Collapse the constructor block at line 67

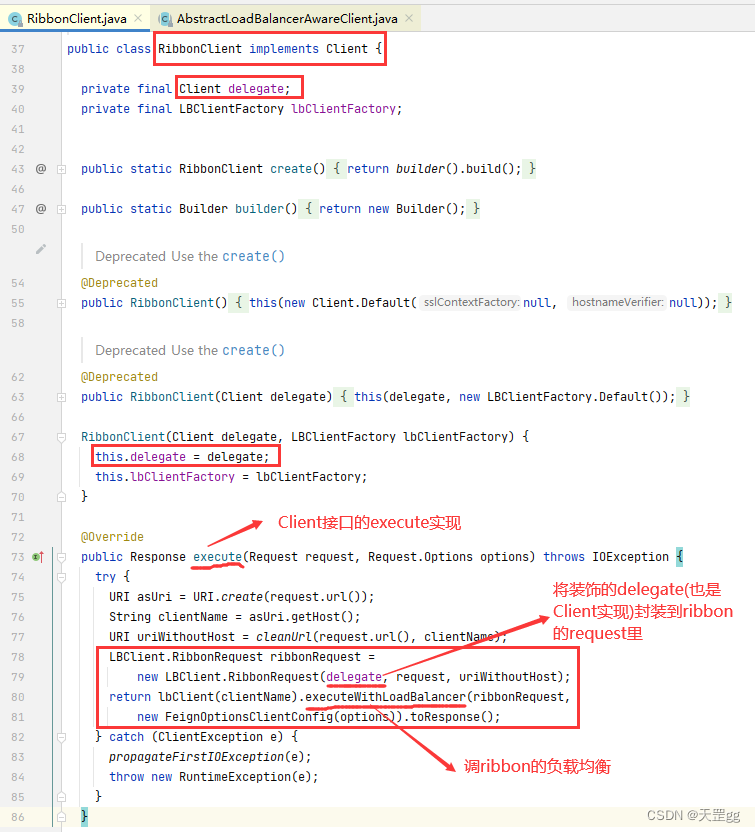62,437
